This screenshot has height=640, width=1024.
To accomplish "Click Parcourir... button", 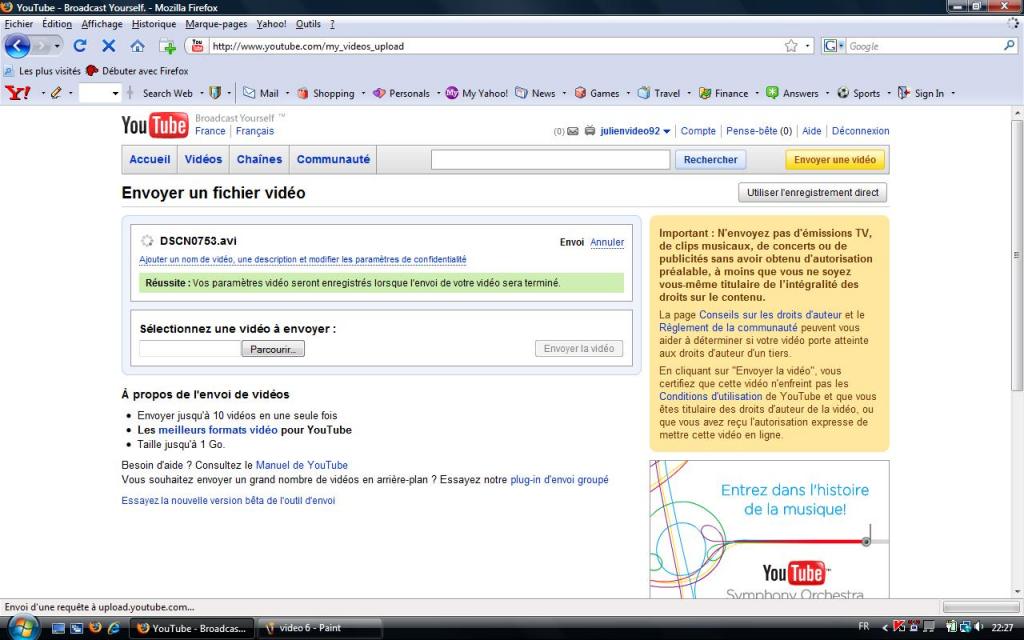I will coord(273,349).
